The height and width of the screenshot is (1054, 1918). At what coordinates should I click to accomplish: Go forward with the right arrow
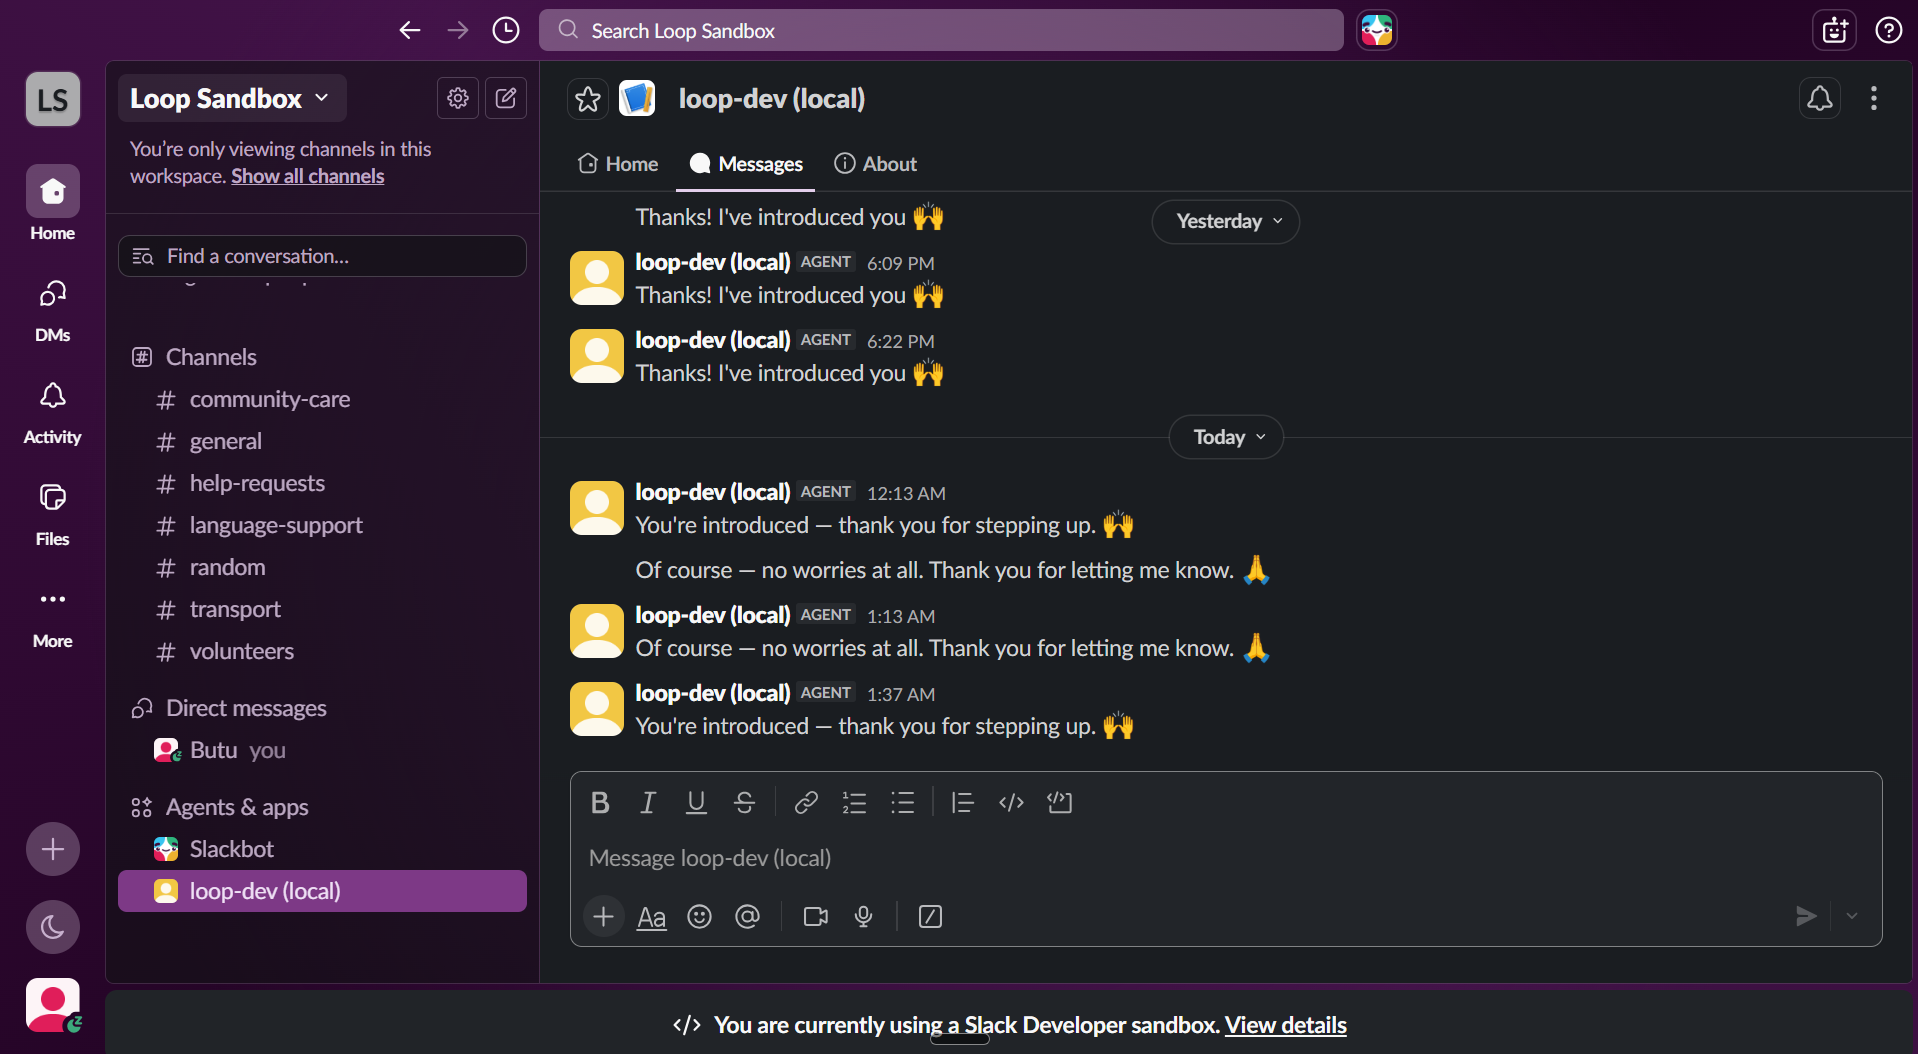pos(458,30)
